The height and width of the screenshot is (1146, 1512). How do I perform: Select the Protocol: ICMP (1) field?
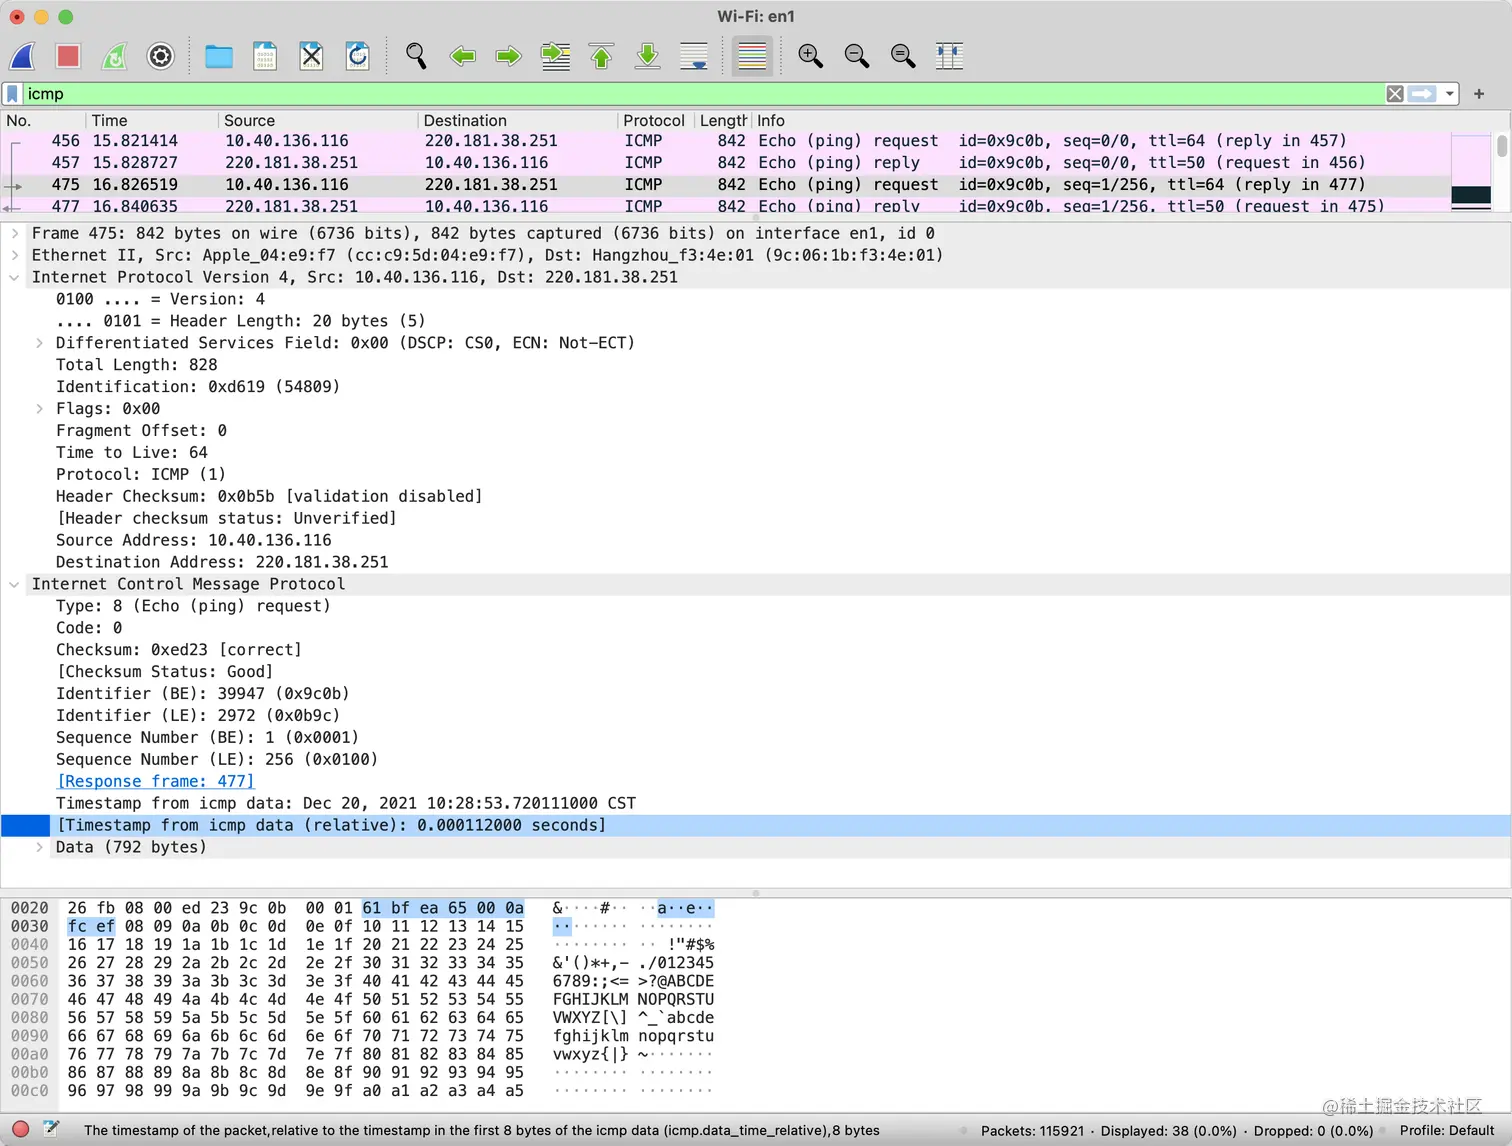coord(141,475)
